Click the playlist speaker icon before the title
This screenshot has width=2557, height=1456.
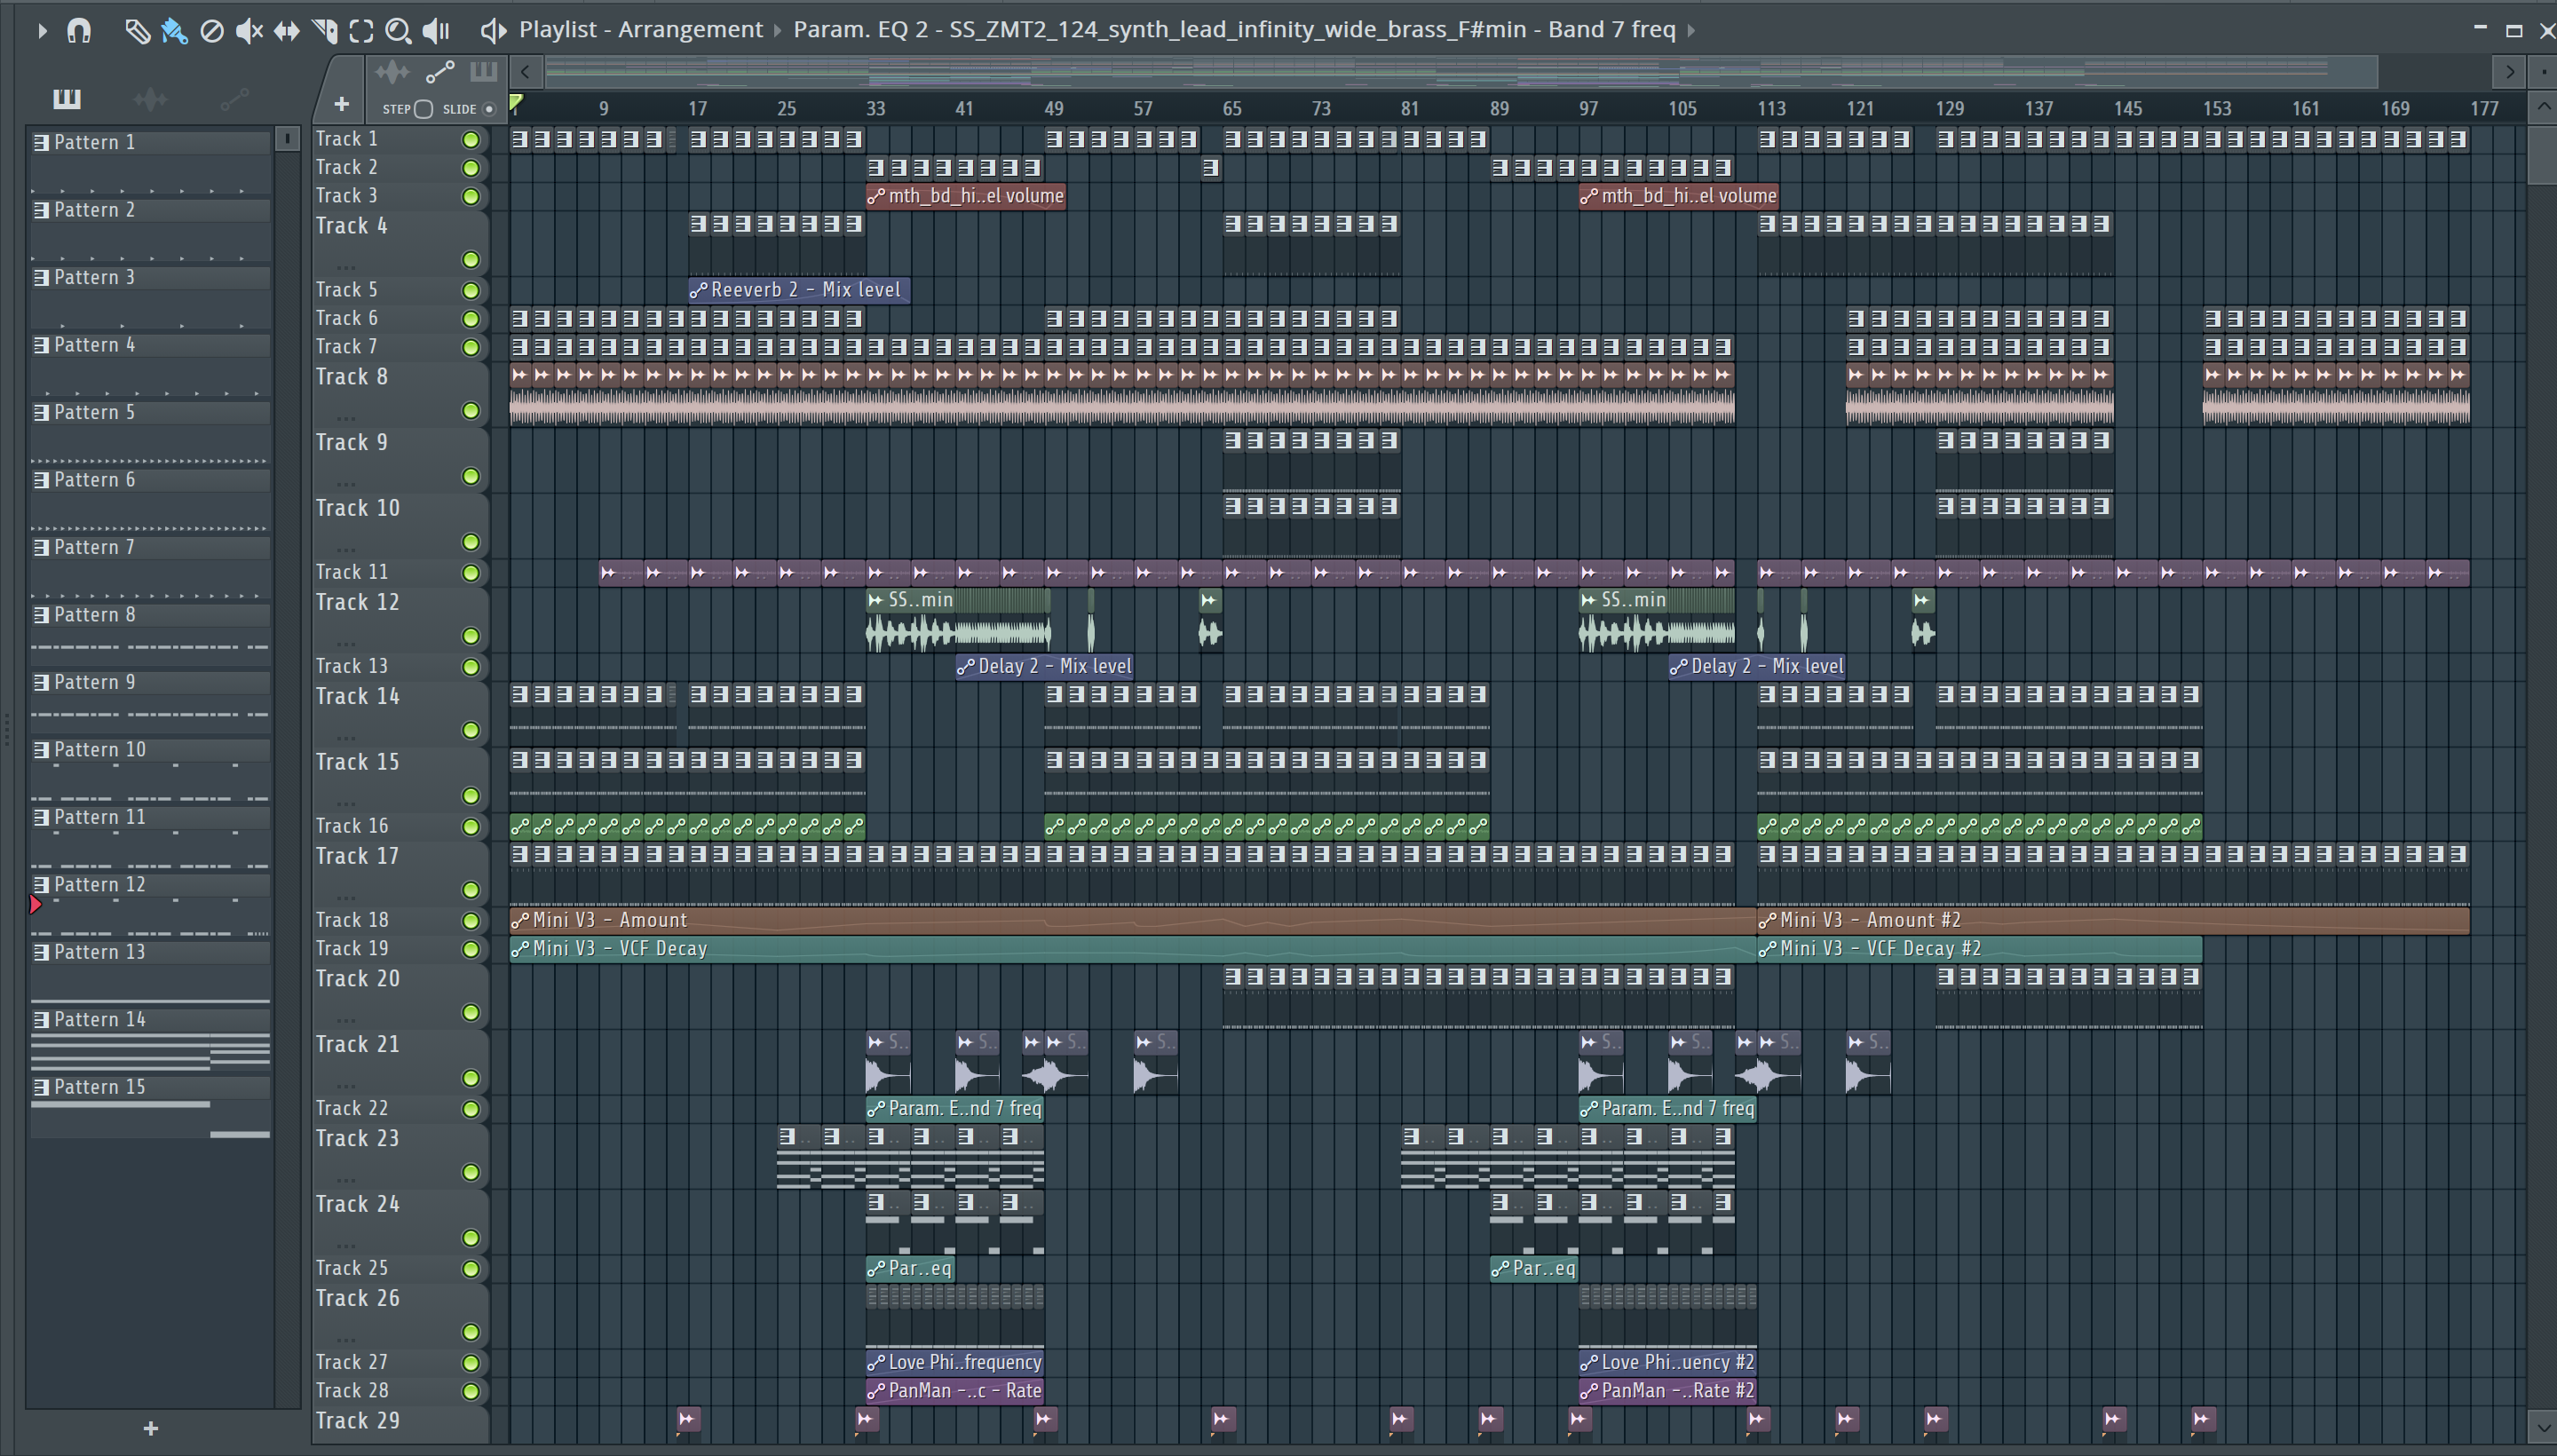(493, 30)
